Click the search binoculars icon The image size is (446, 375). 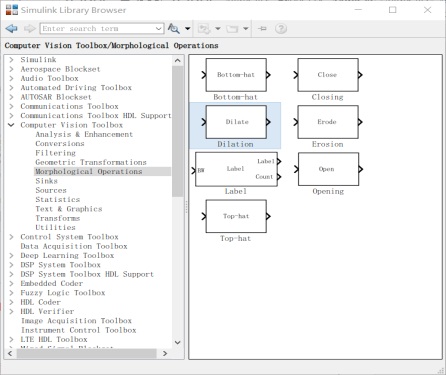point(173,29)
